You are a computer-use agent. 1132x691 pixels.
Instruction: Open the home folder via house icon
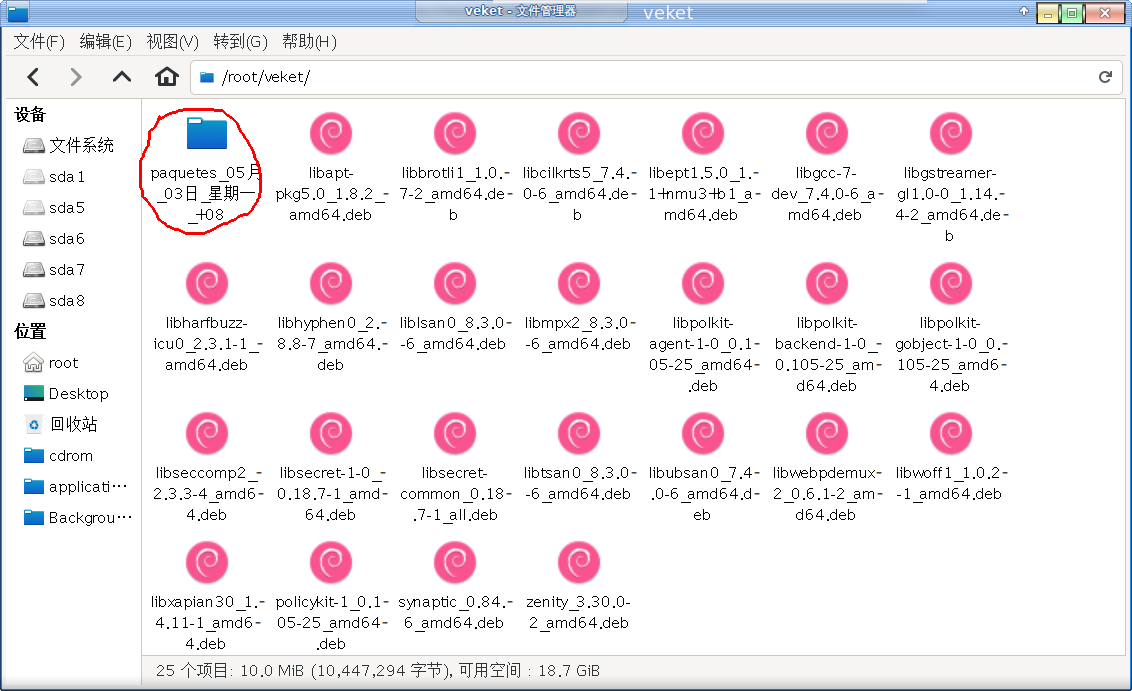point(167,77)
